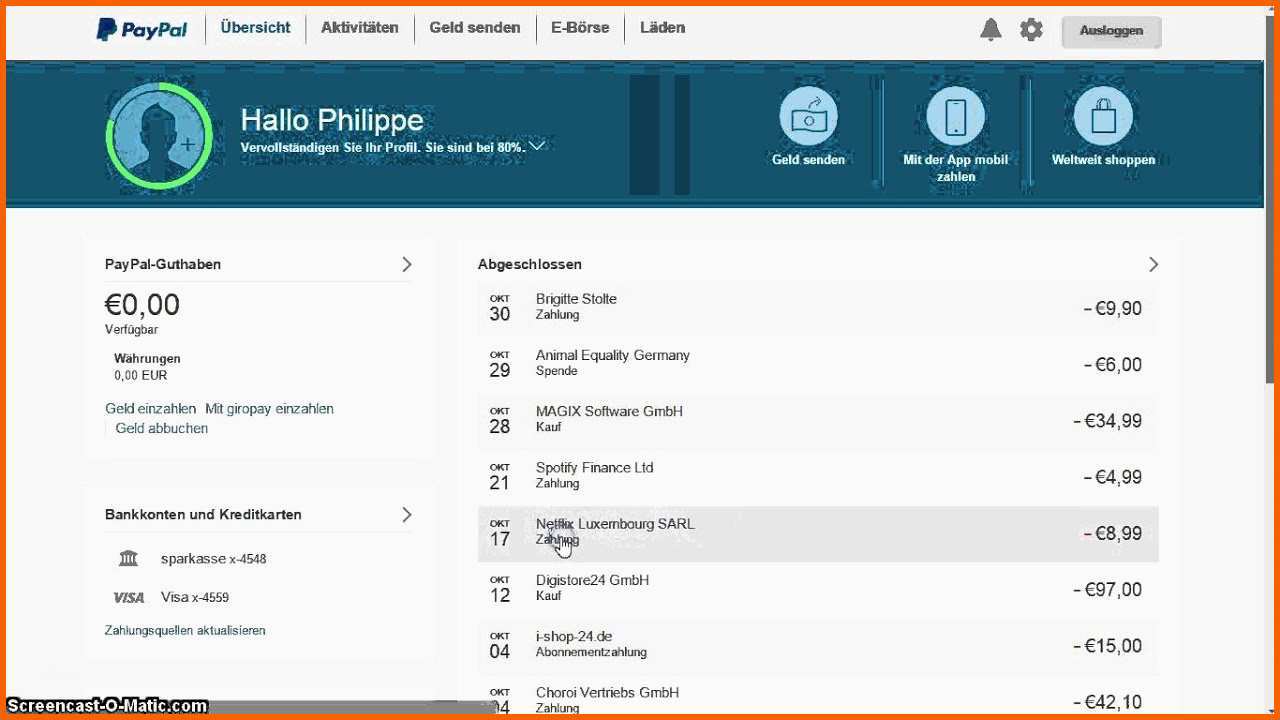1280x720 pixels.
Task: Open the notifications bell icon
Action: tap(990, 29)
